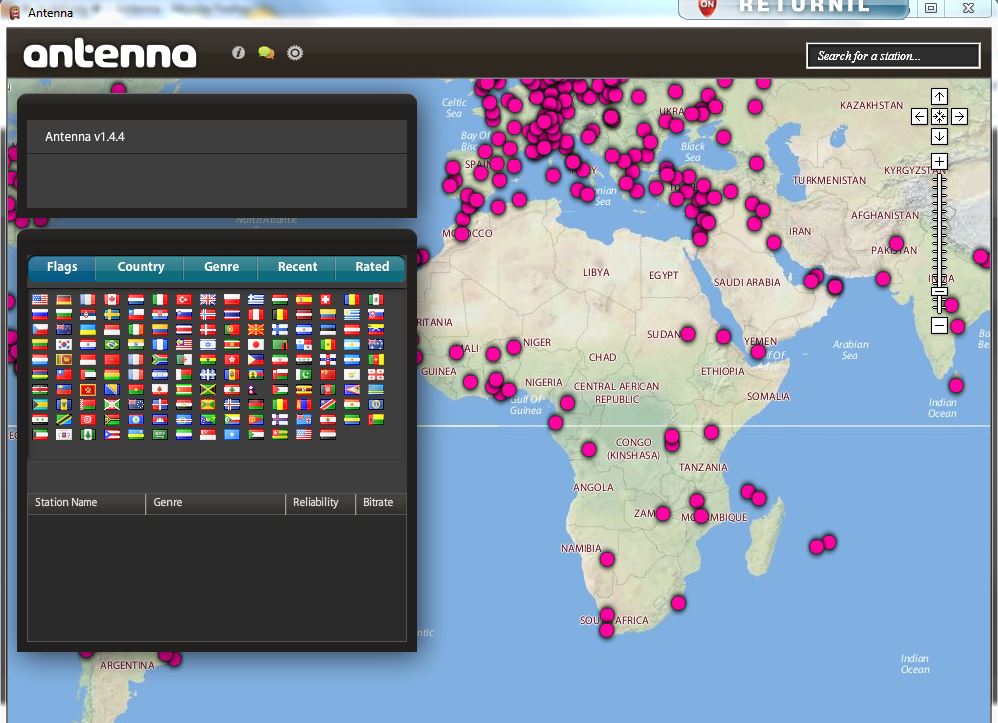Select the Spain flag

coord(304,299)
